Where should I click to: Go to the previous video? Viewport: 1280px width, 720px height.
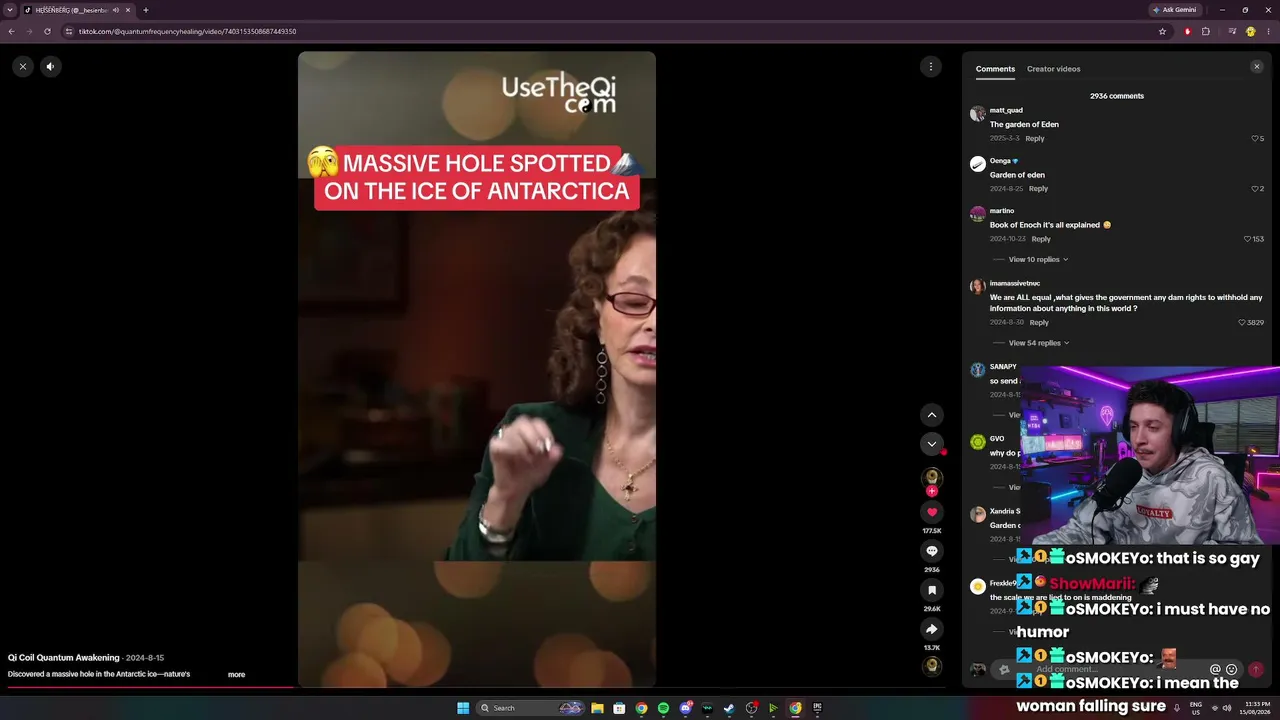932,415
